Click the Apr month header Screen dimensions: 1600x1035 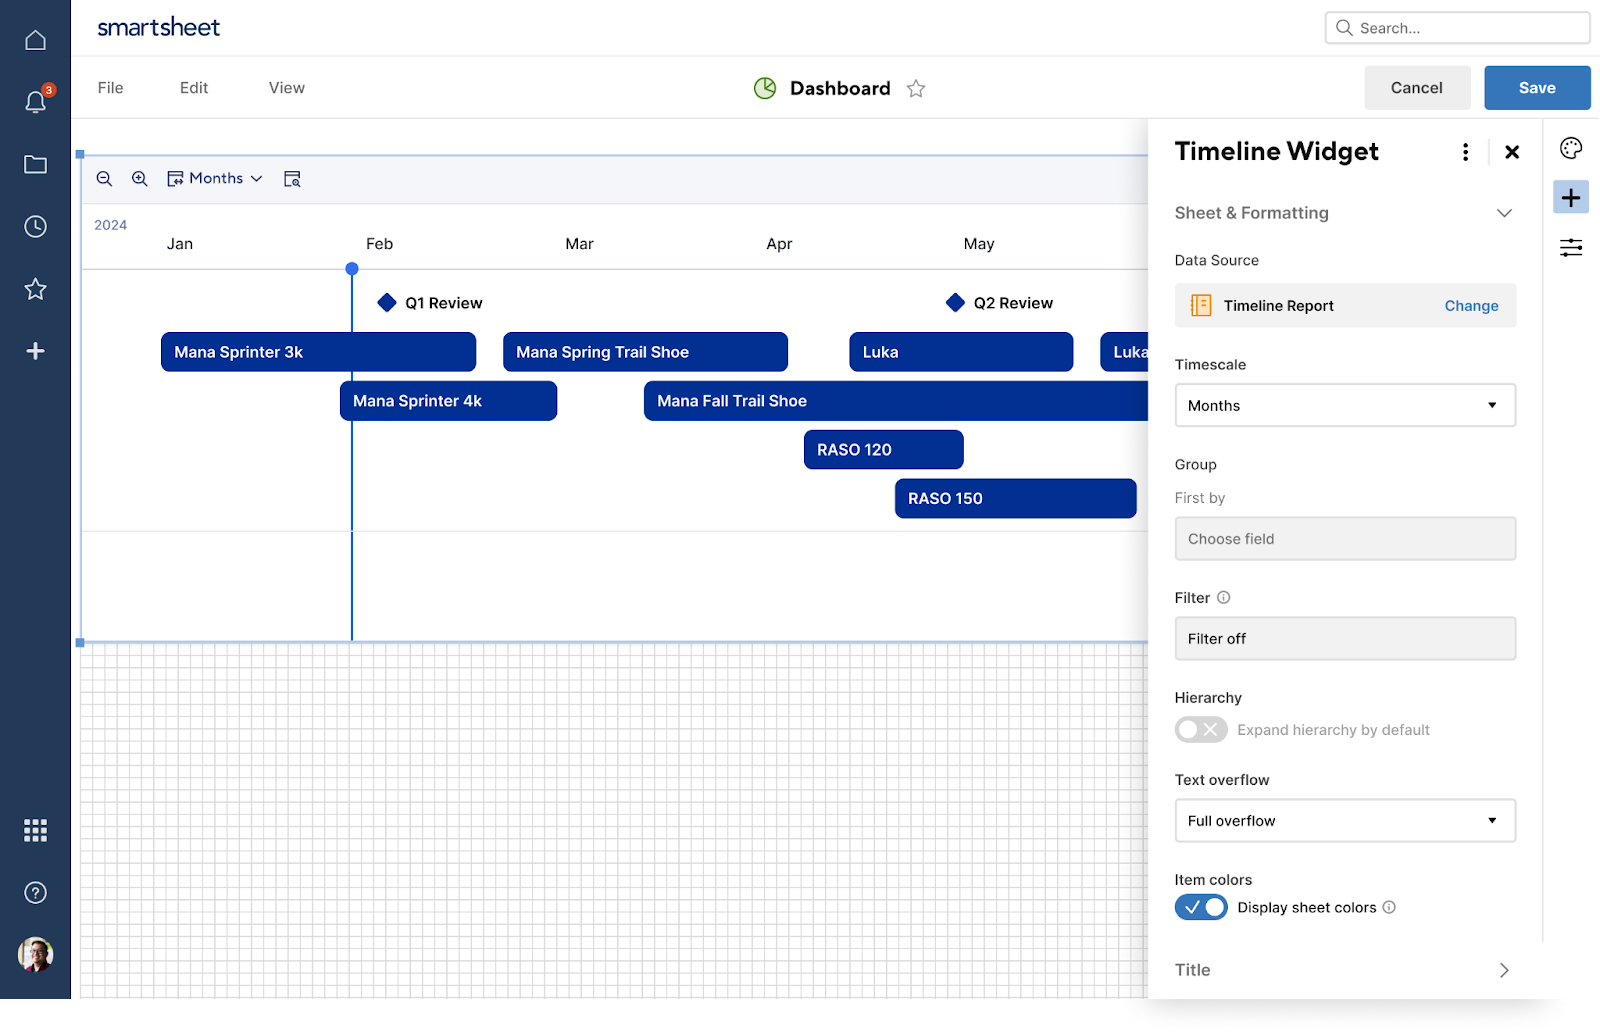point(779,244)
